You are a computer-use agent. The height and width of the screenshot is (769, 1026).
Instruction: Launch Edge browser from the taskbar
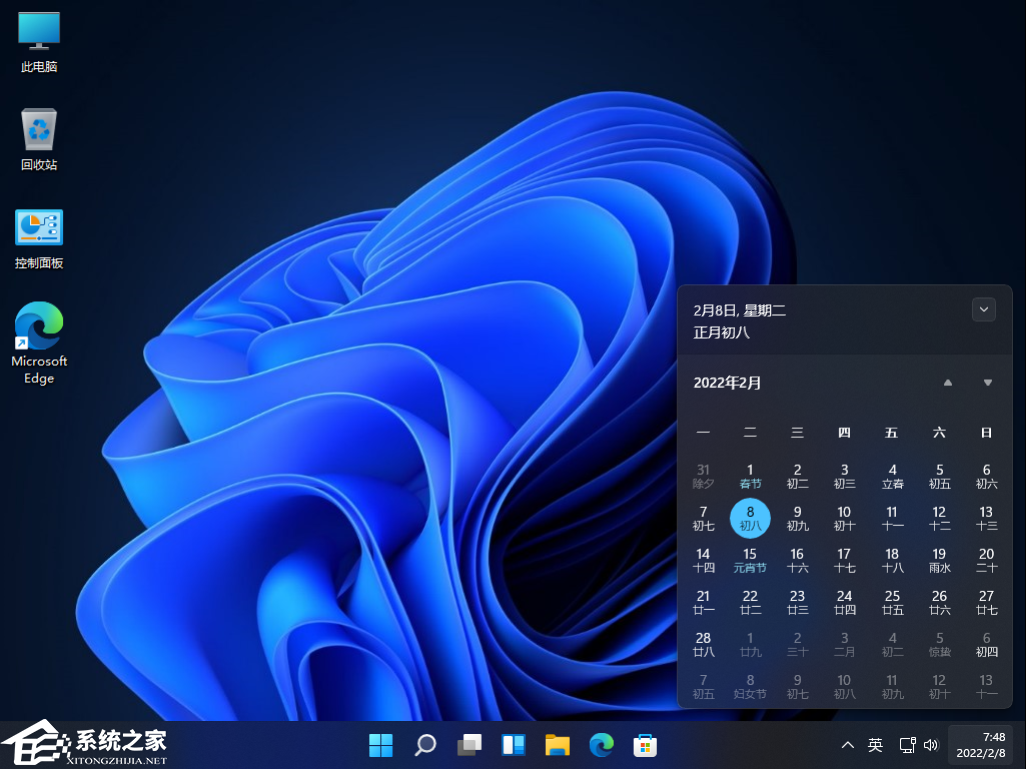click(601, 745)
